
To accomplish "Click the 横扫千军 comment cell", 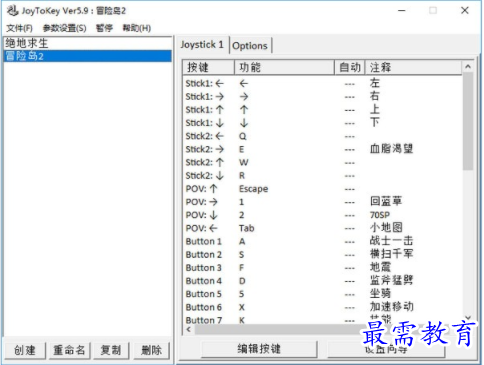I will tap(391, 254).
